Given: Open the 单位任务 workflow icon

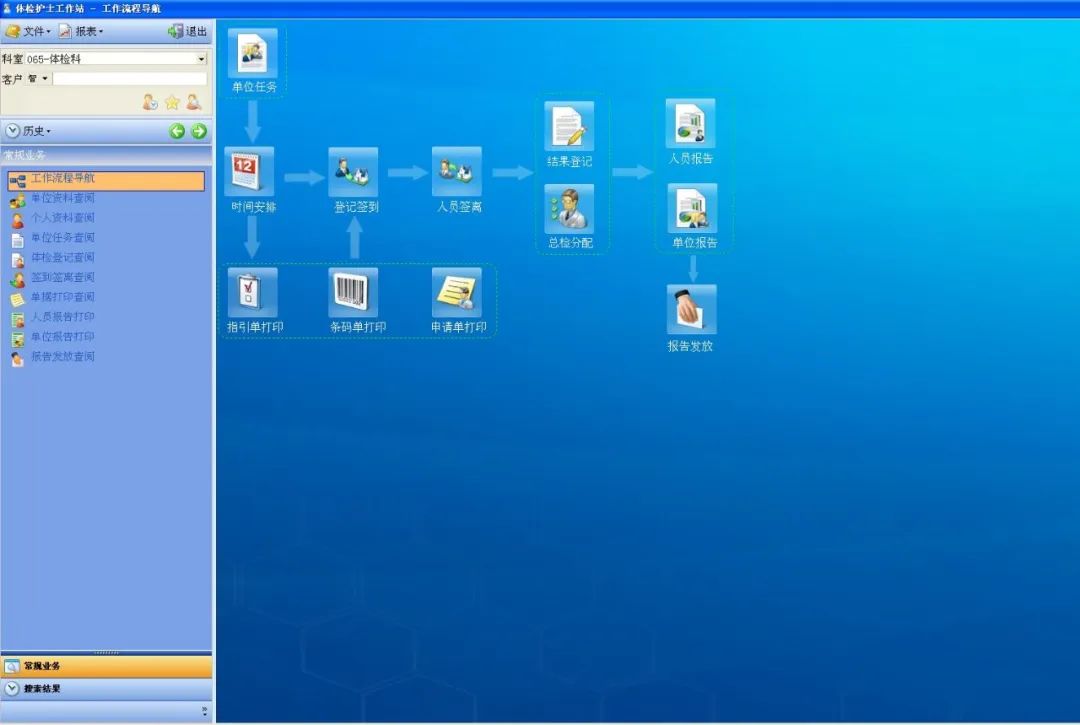Looking at the screenshot, I should pyautogui.click(x=252, y=53).
